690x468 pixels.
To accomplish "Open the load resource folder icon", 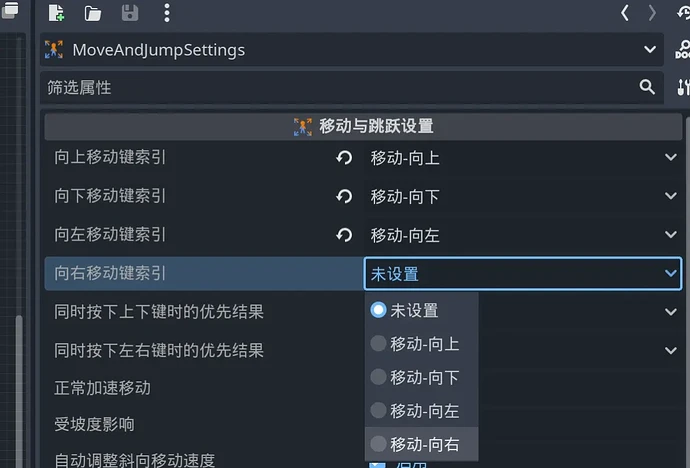I will [x=93, y=13].
